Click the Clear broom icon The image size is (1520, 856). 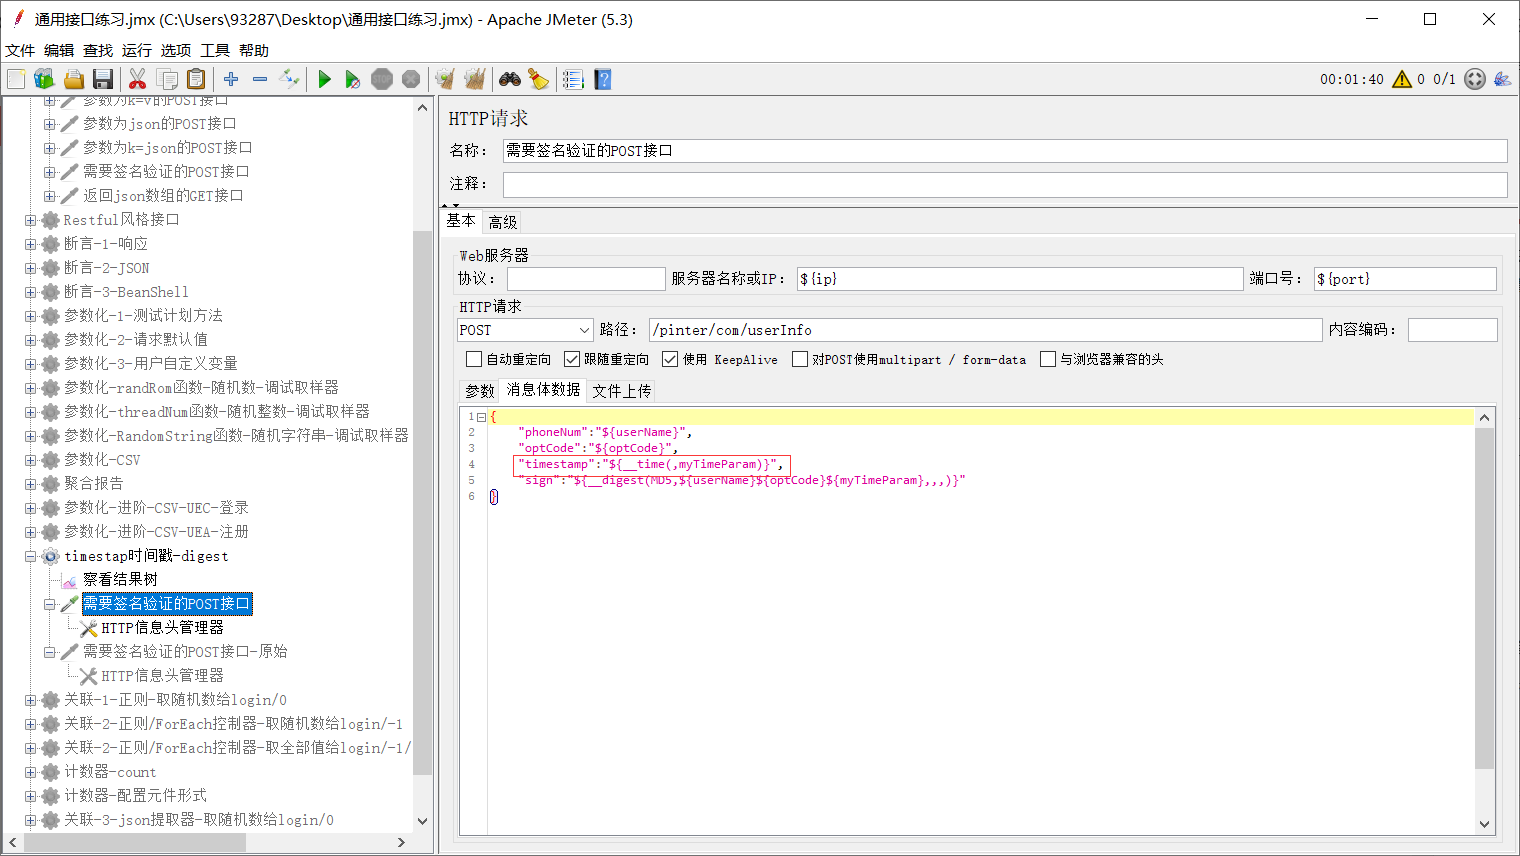point(445,79)
